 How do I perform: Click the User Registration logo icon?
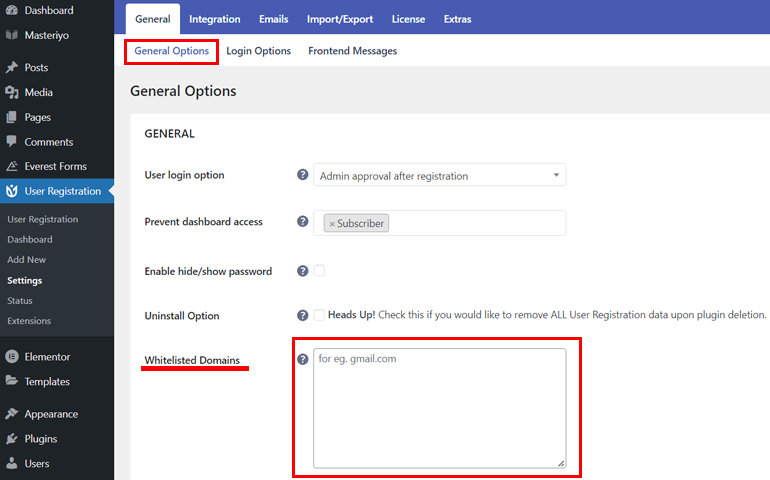click(x=12, y=191)
